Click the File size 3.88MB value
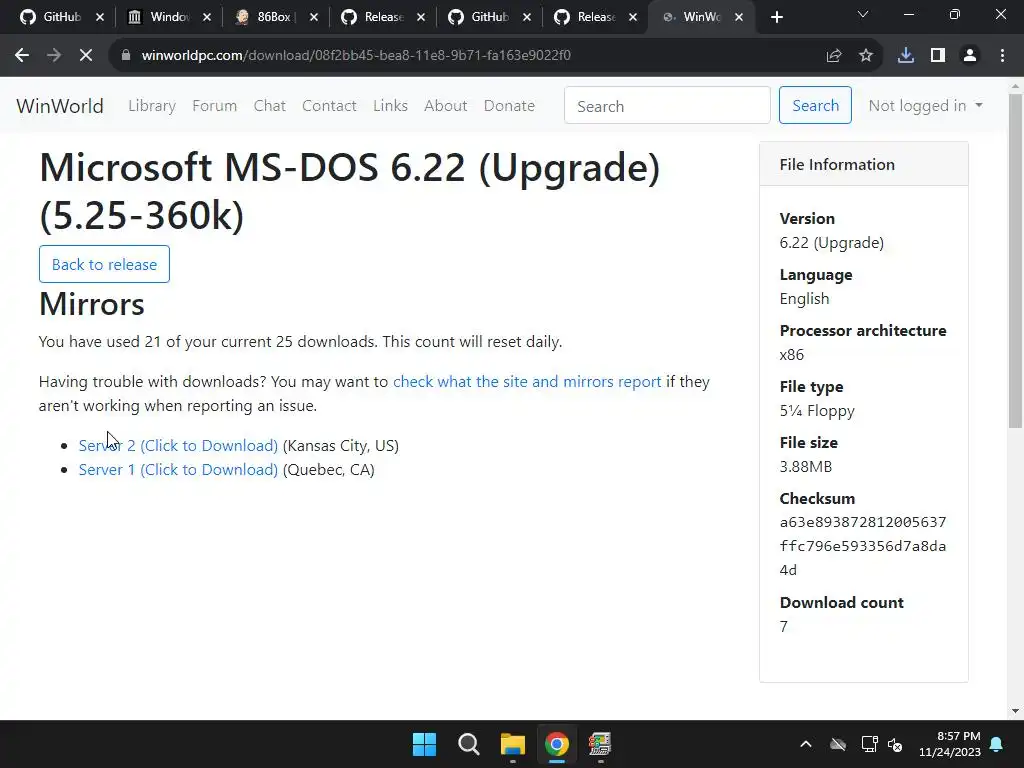Screen dimensions: 1024x768 click(806, 467)
